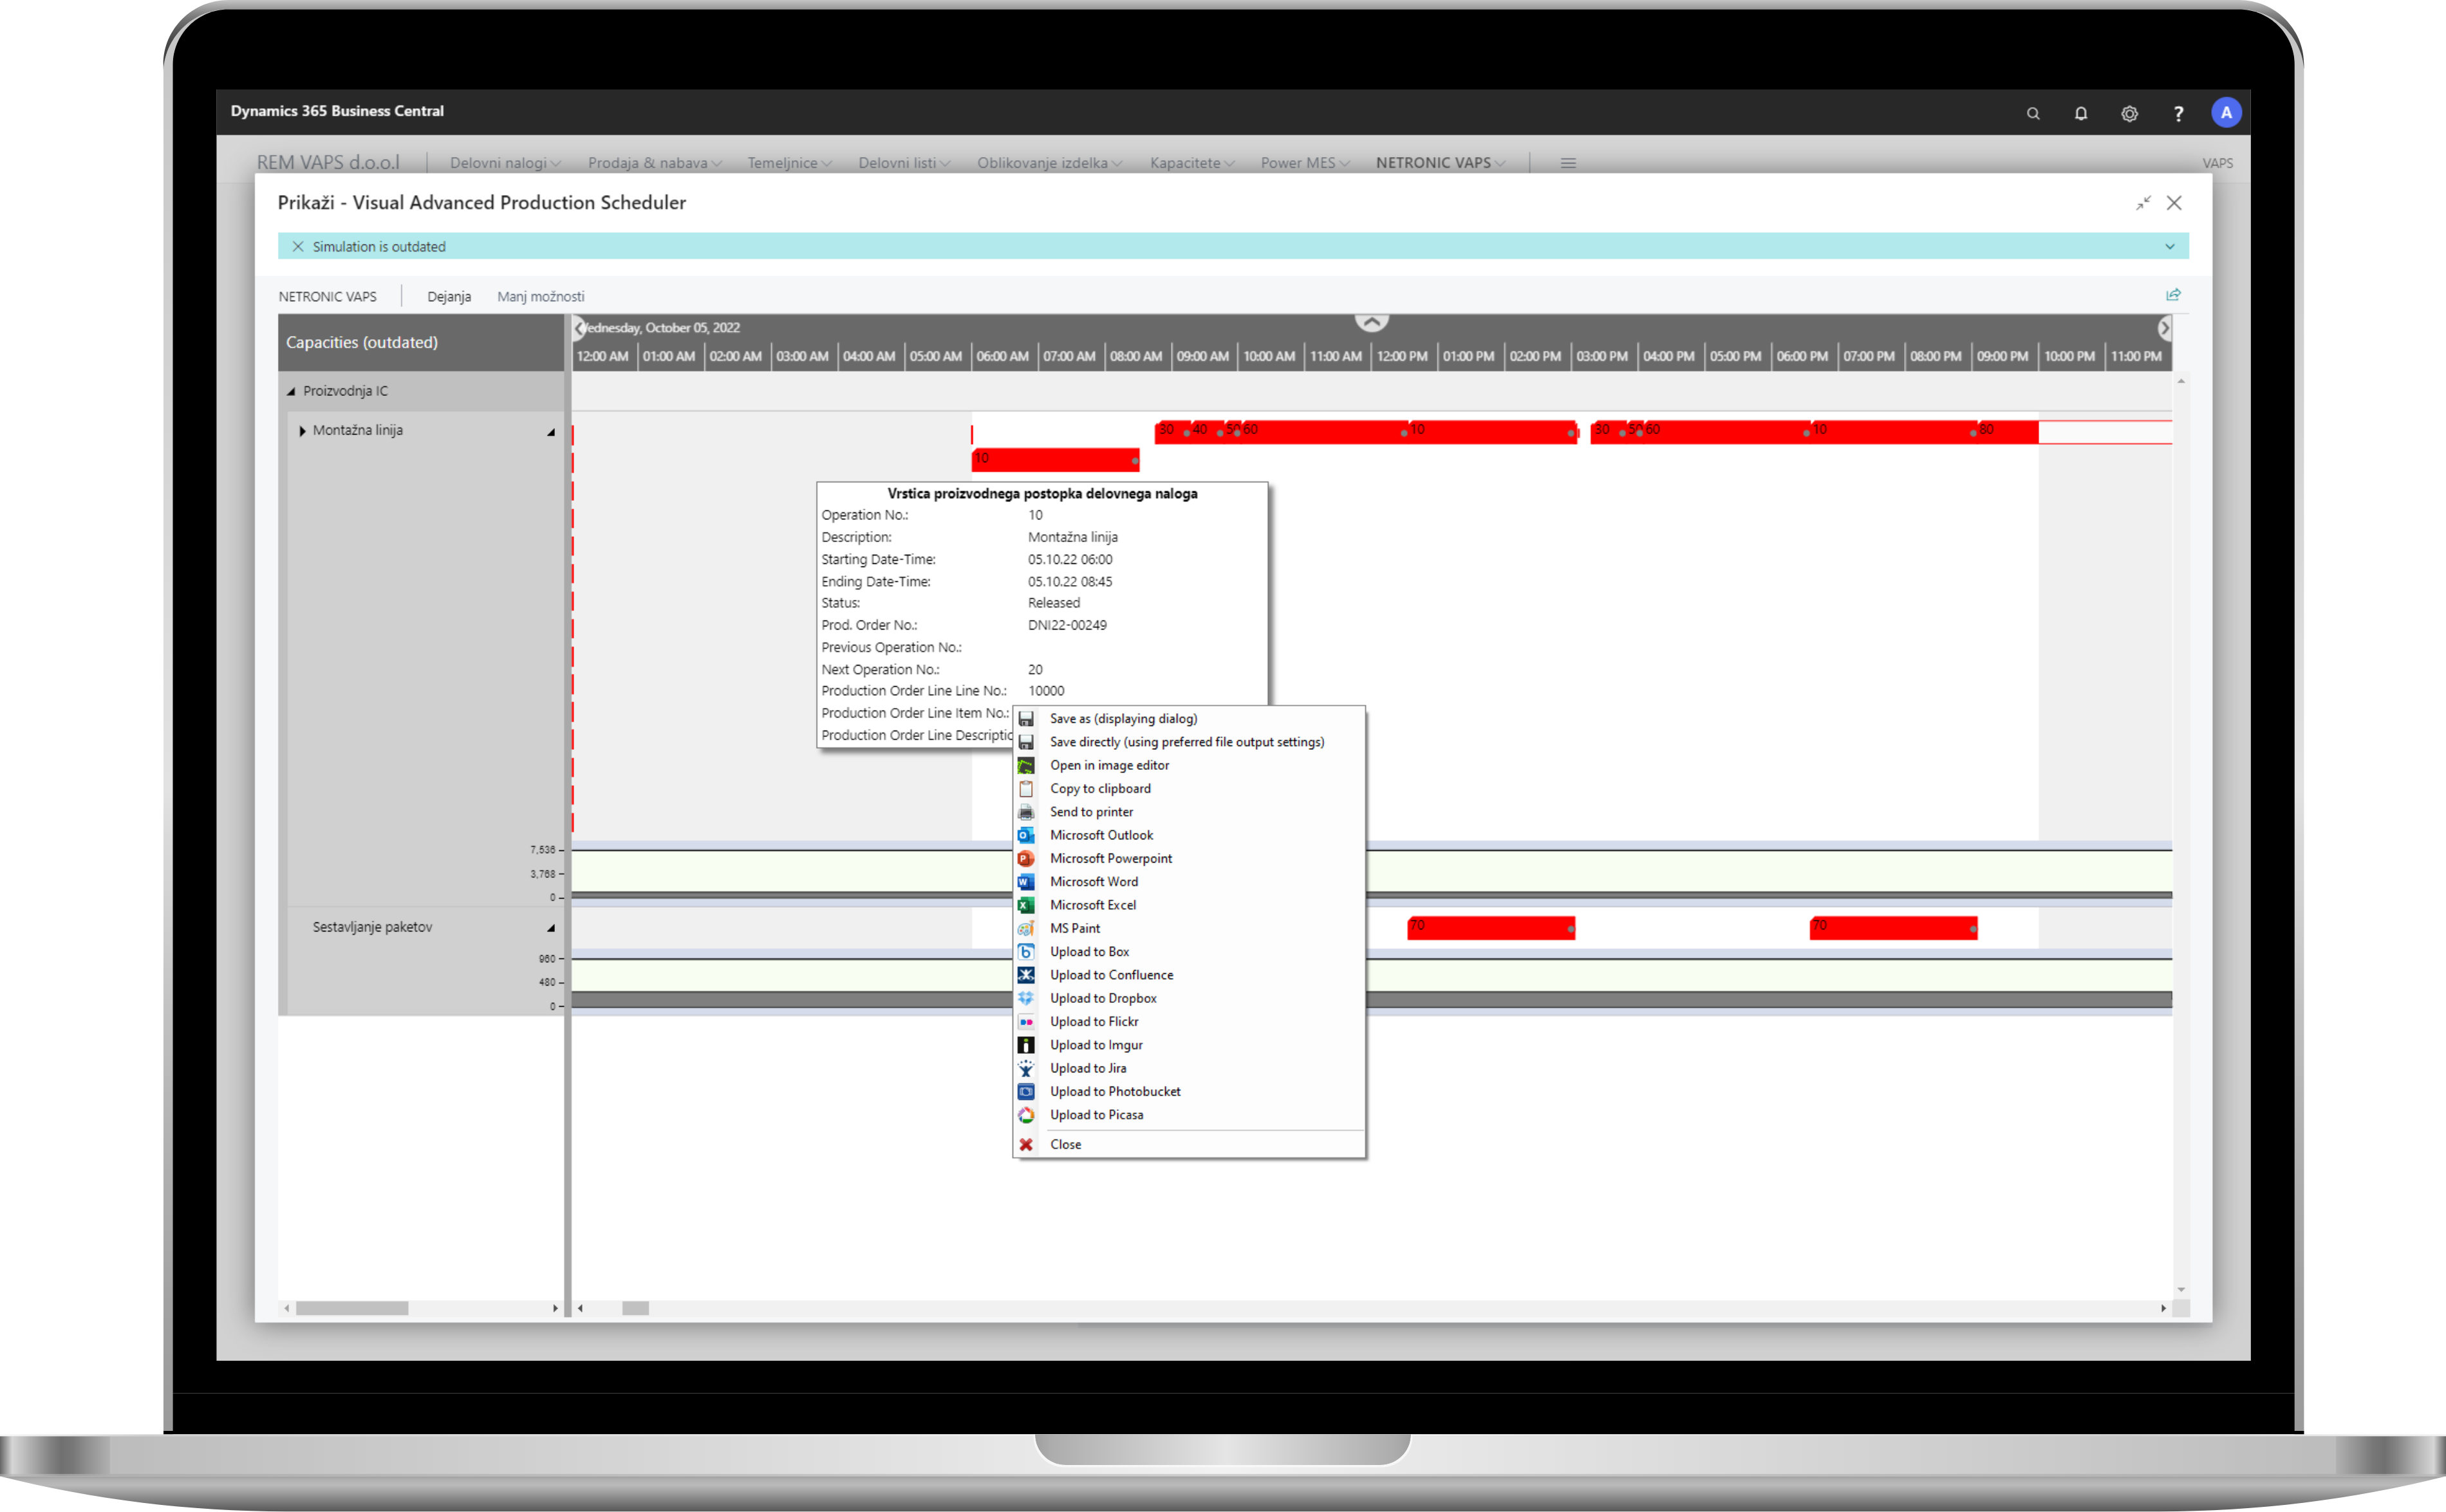
Task: Click the VAPS label at top right
Action: 2217,163
